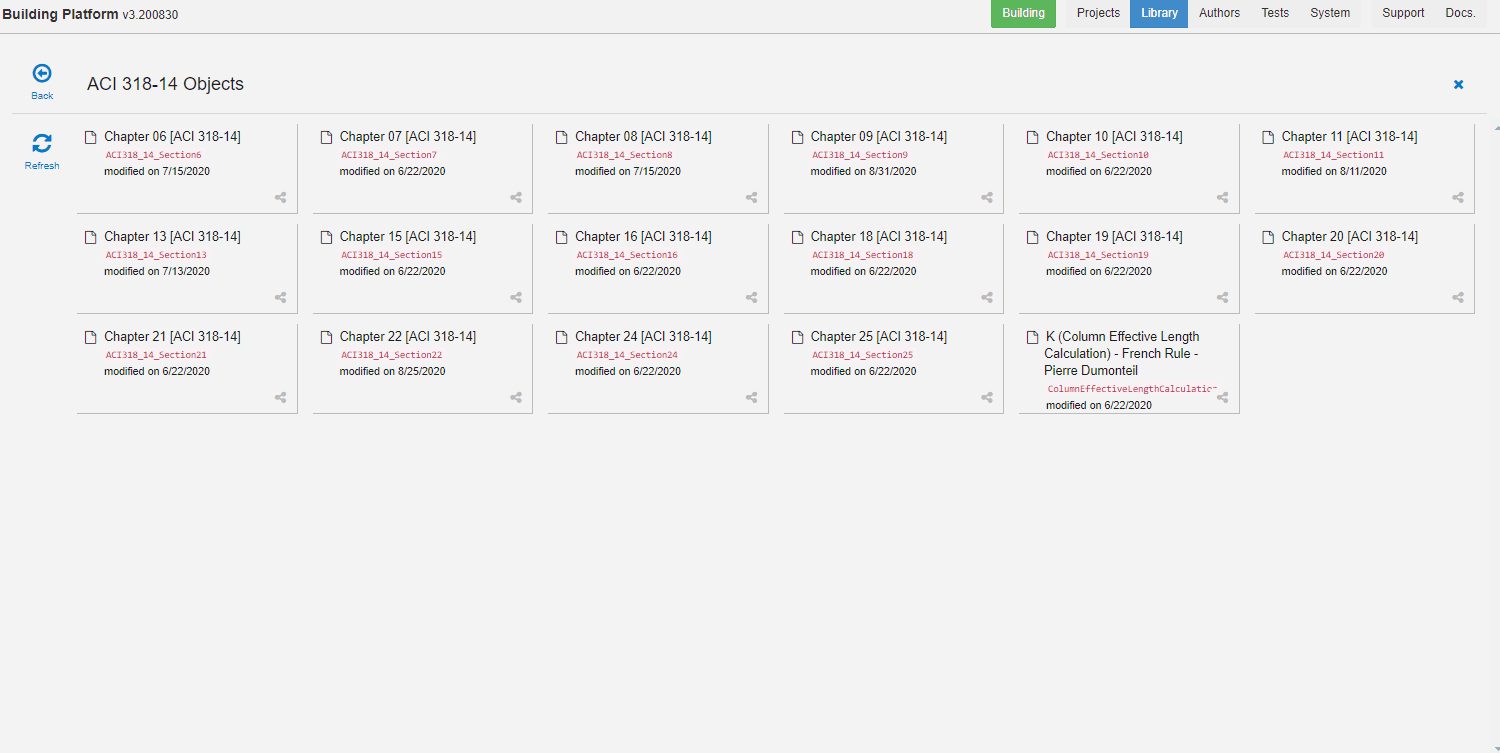Click the Chapter 25 document icon

pyautogui.click(x=797, y=337)
